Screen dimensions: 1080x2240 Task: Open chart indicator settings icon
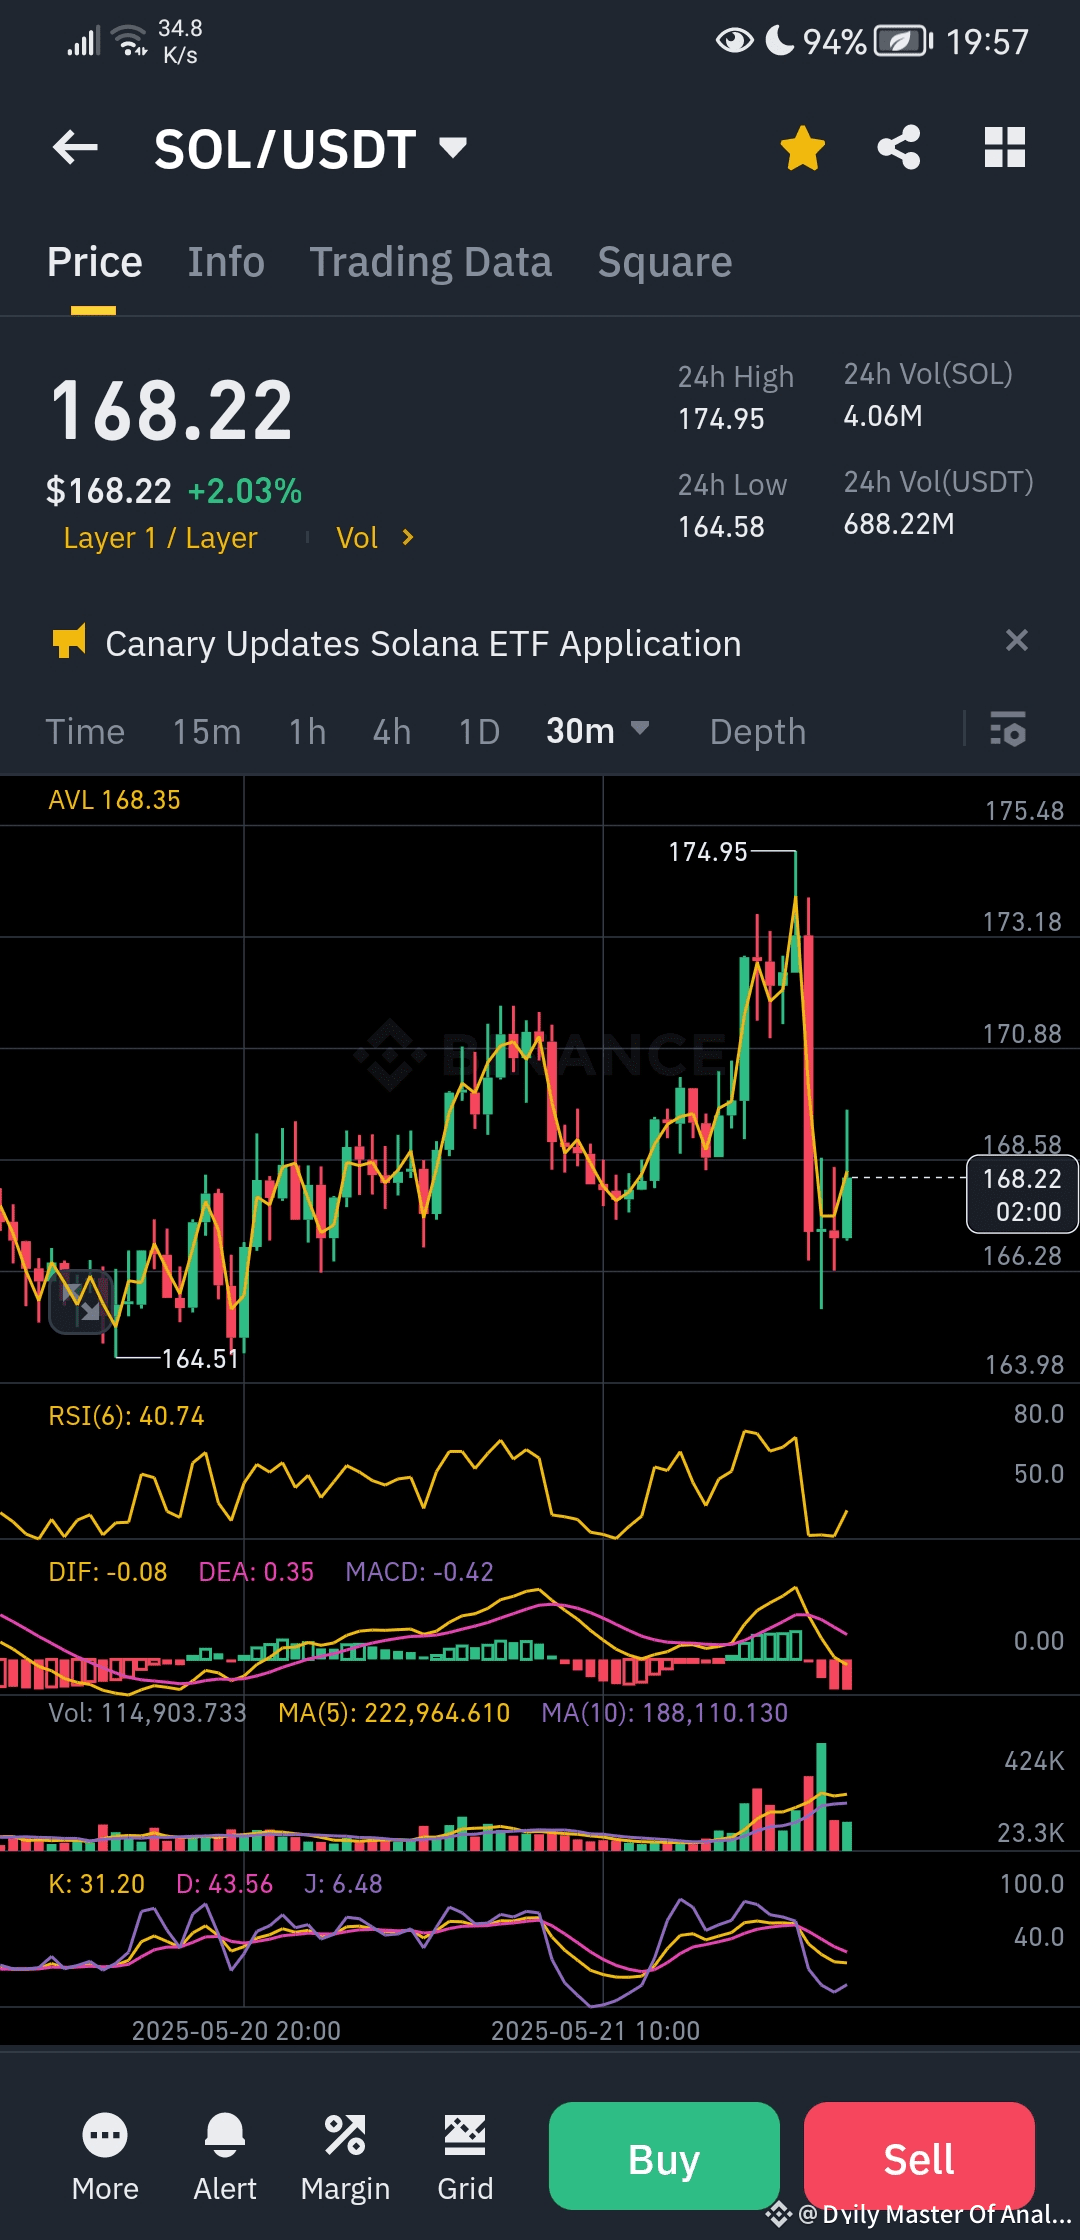[1008, 729]
